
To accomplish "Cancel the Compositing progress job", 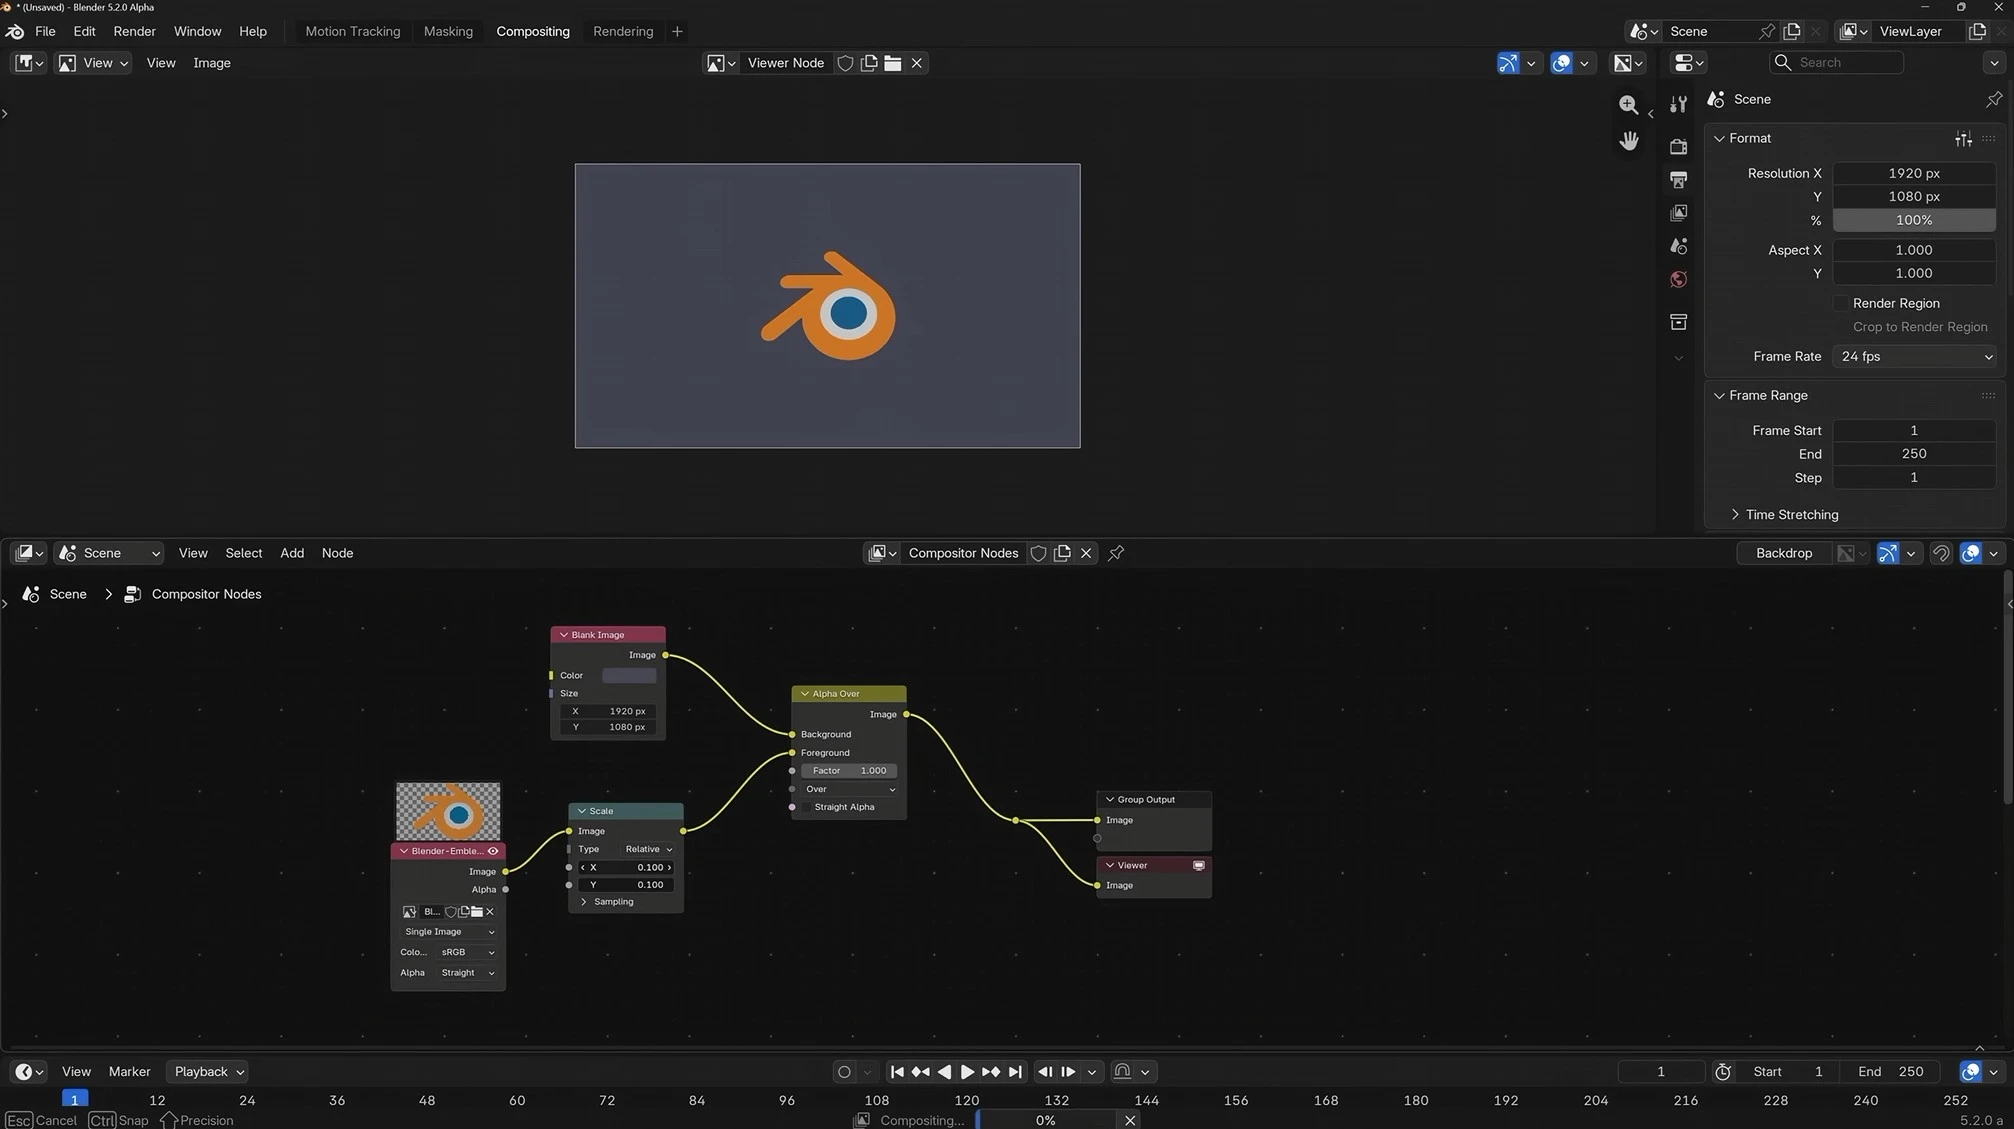I will point(1130,1120).
